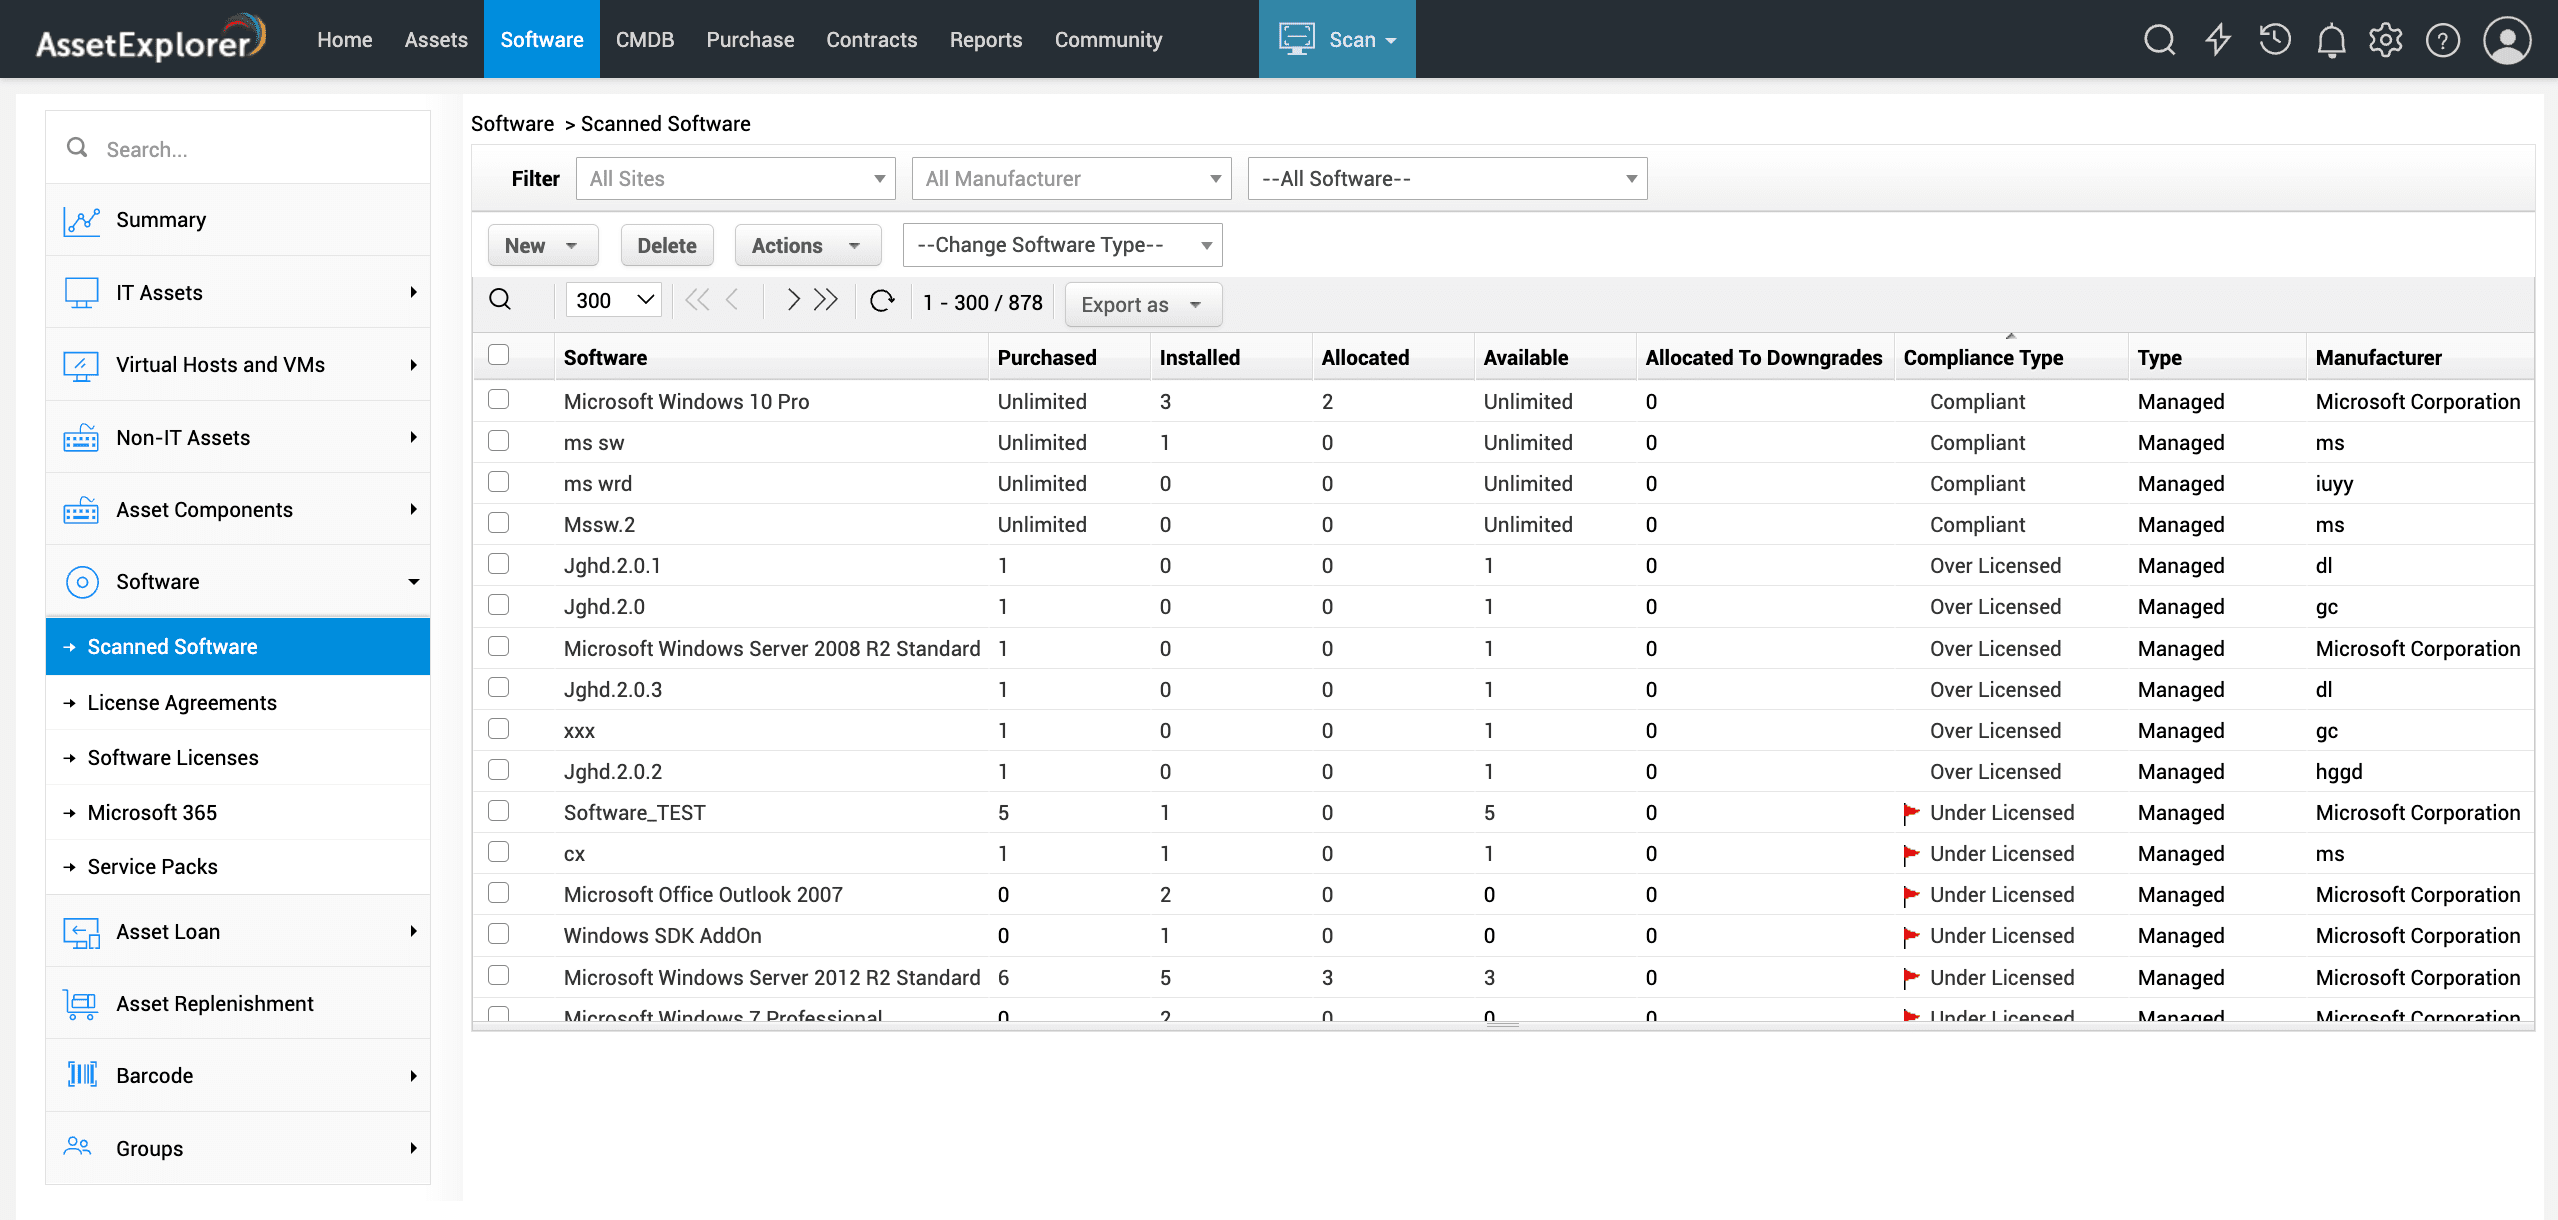Open the recent history clock icon

point(2275,40)
